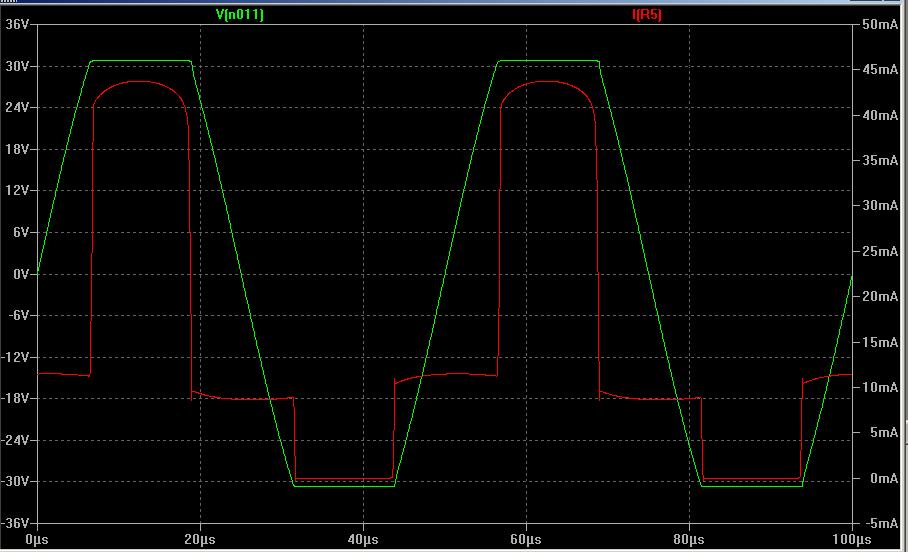Click the 30V left axis label

click(17, 66)
